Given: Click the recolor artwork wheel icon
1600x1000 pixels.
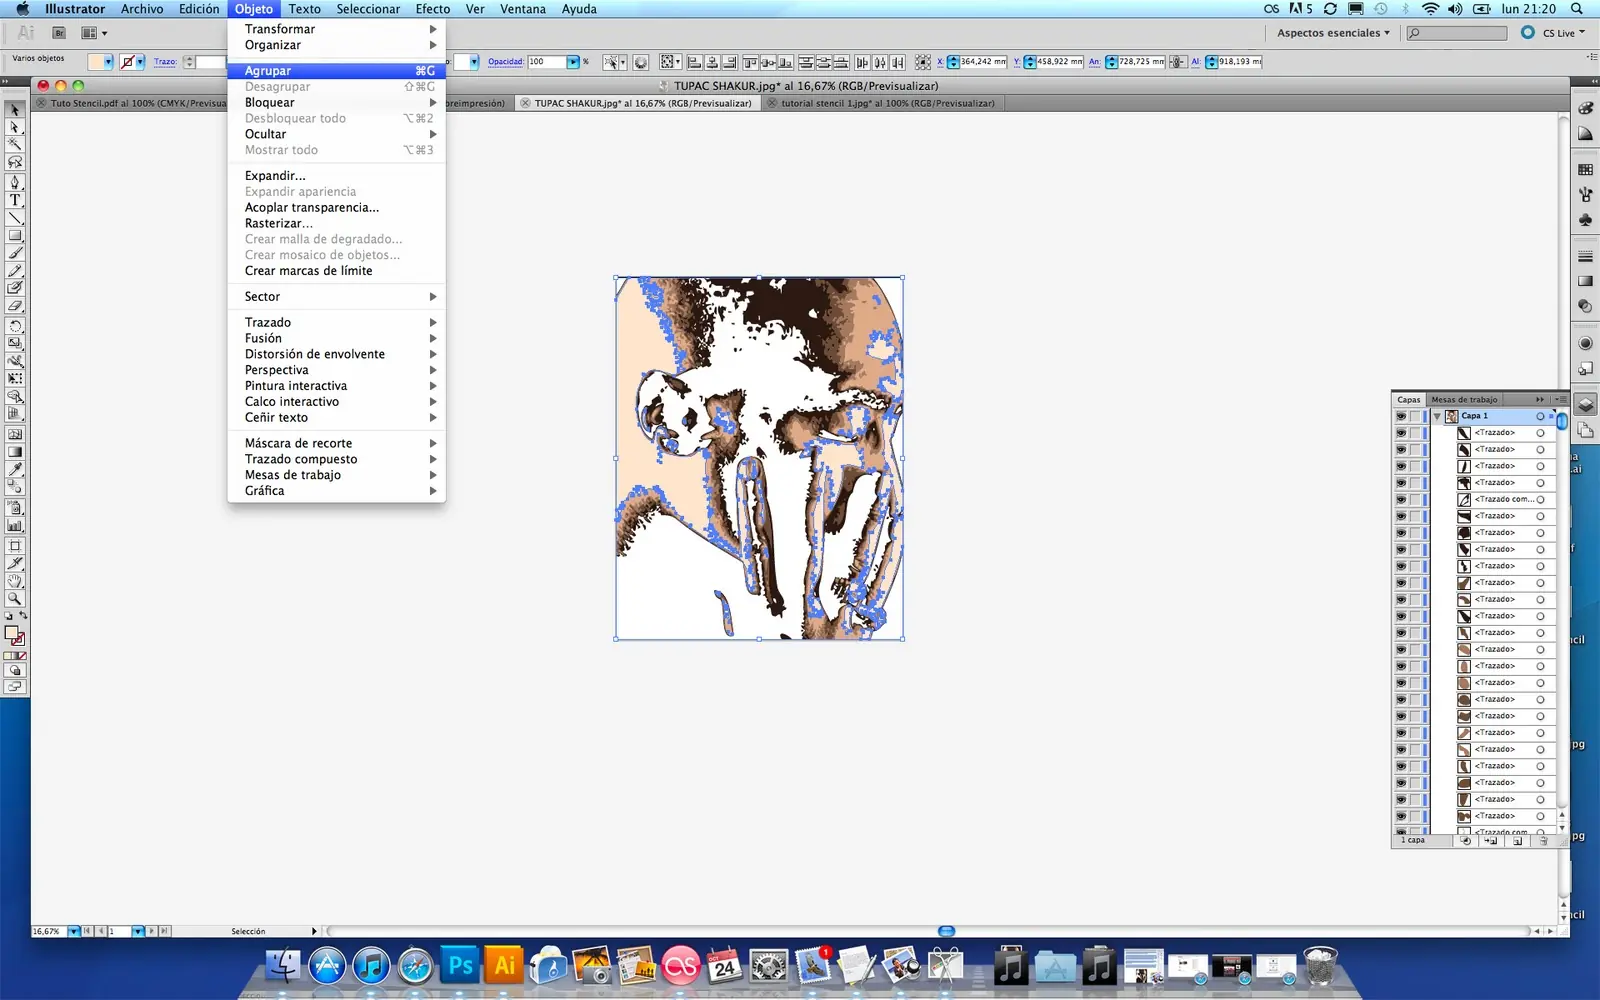Looking at the screenshot, I should click(x=641, y=62).
